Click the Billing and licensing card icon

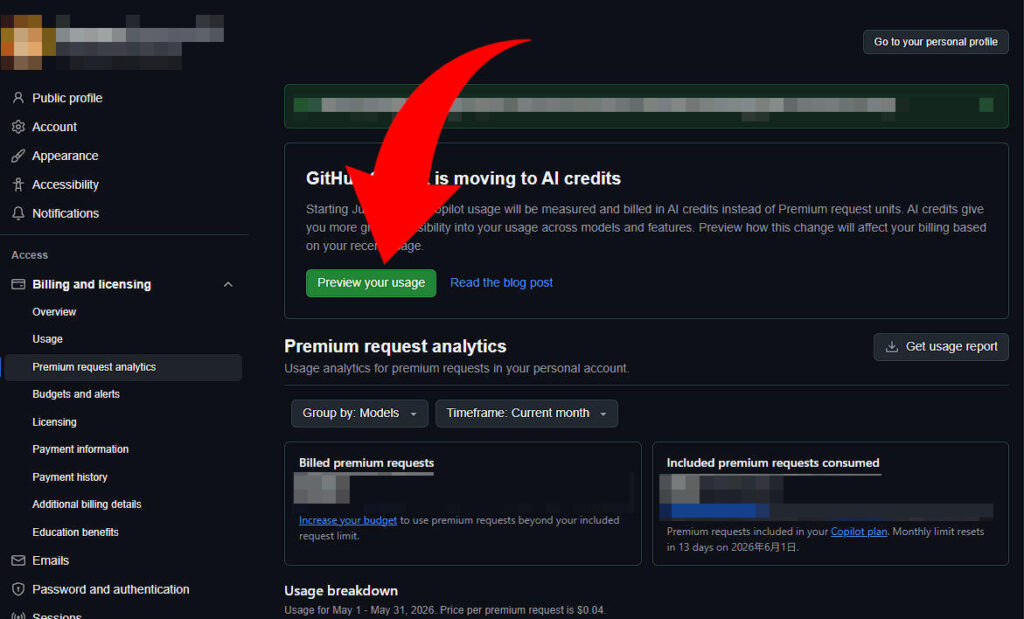point(18,284)
